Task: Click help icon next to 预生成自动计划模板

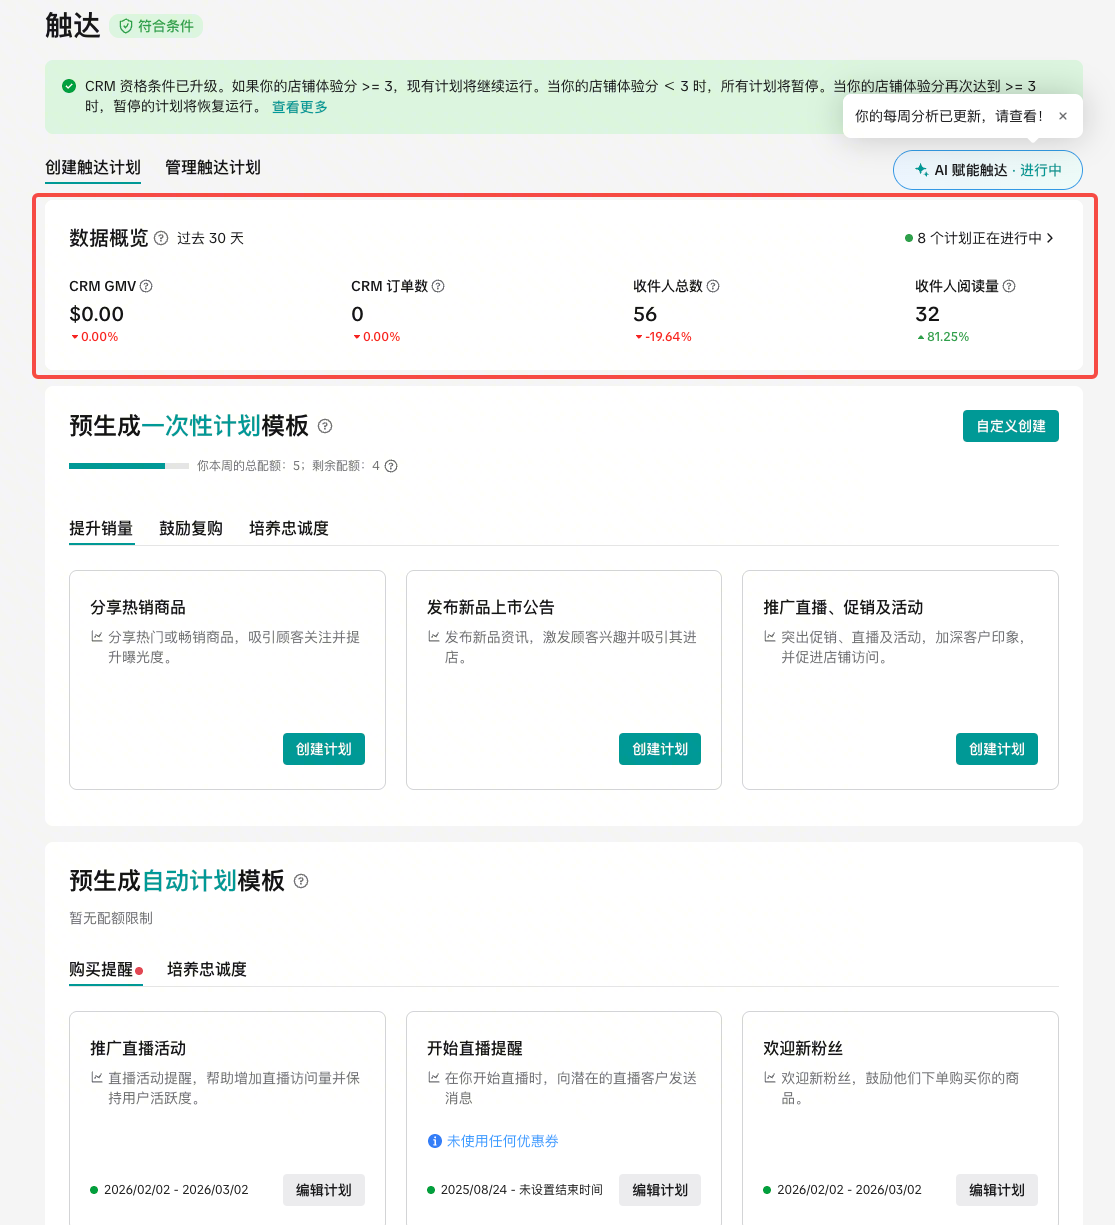Action: tap(301, 881)
